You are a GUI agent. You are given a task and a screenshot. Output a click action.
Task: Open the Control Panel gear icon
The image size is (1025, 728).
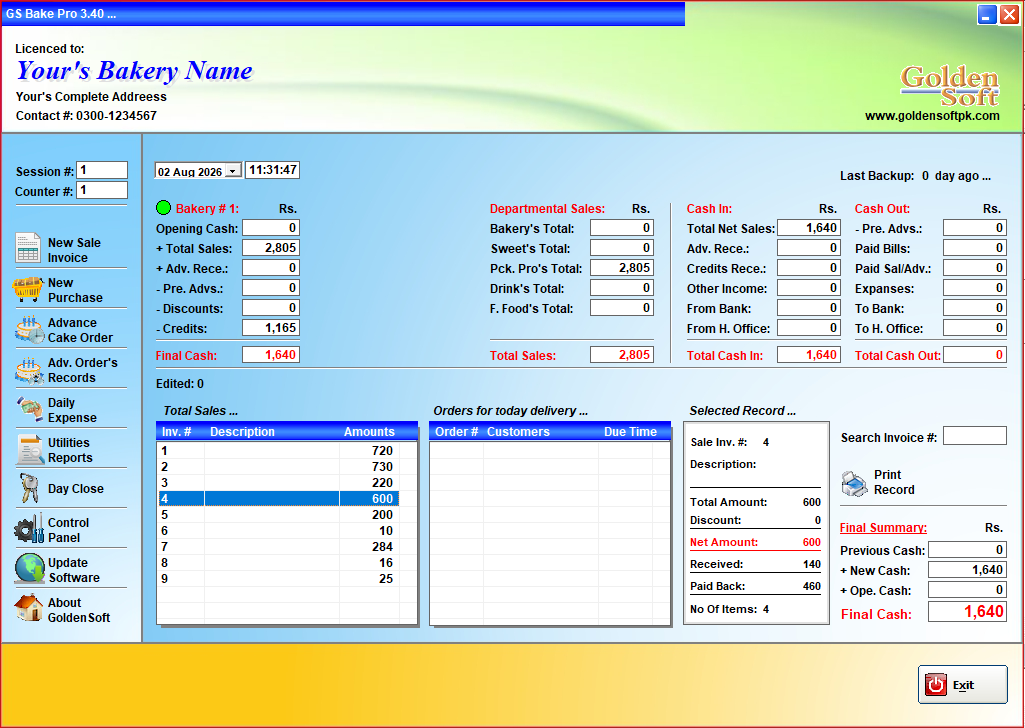click(x=29, y=529)
